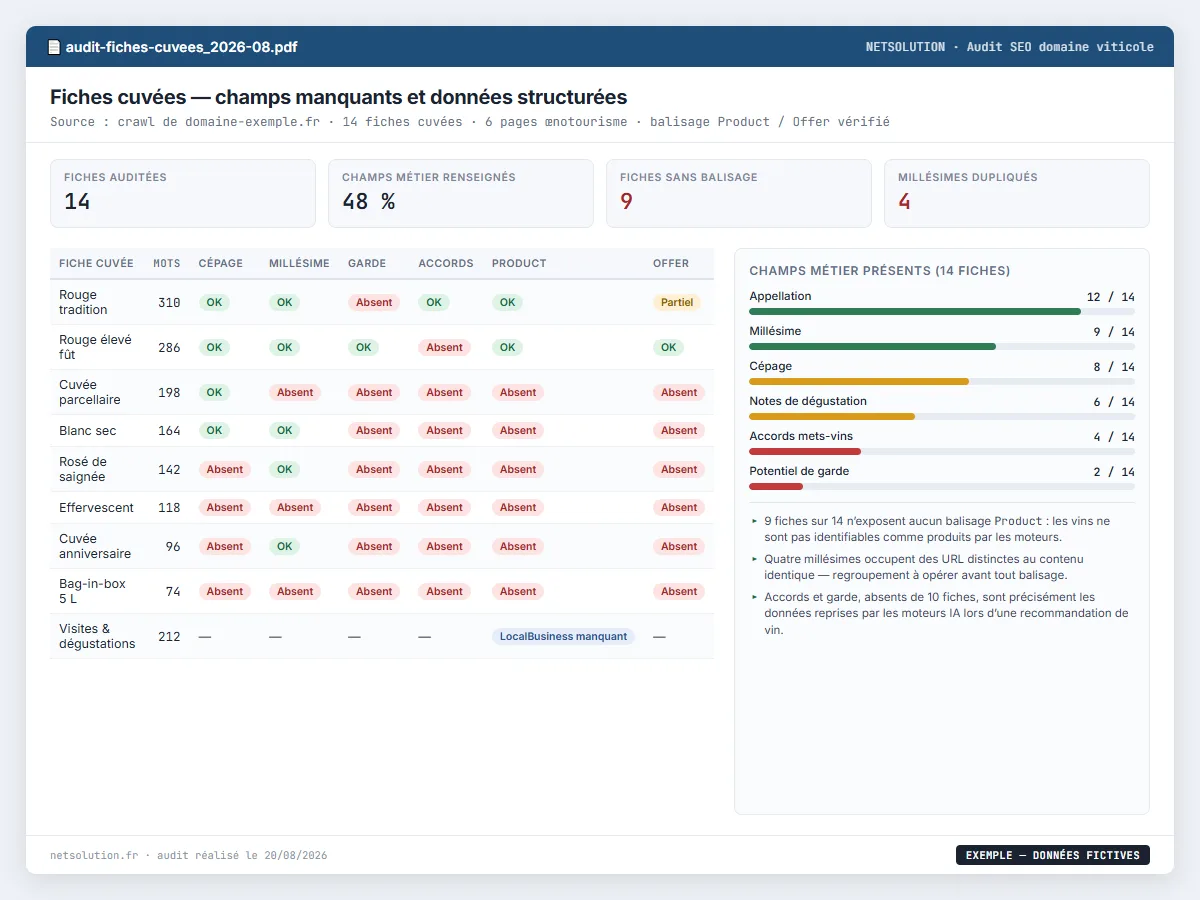Select the Bag-in-box 5 L row name
This screenshot has height=900, width=1200.
coord(93,591)
